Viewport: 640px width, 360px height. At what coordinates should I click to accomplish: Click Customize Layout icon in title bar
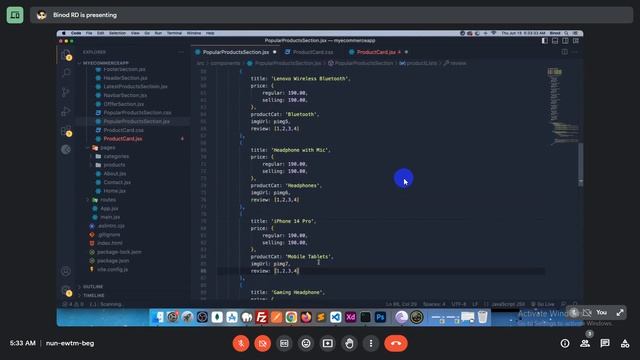[576, 41]
